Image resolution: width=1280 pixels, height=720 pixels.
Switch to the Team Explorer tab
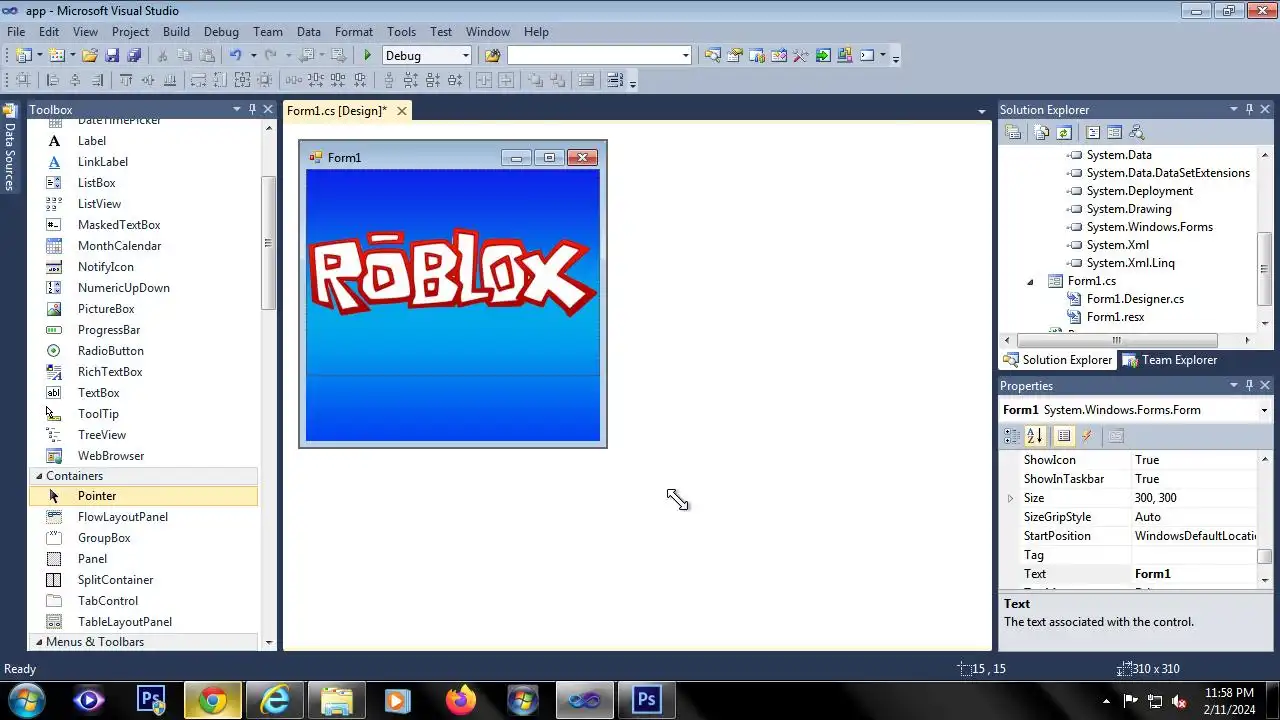click(x=1170, y=360)
